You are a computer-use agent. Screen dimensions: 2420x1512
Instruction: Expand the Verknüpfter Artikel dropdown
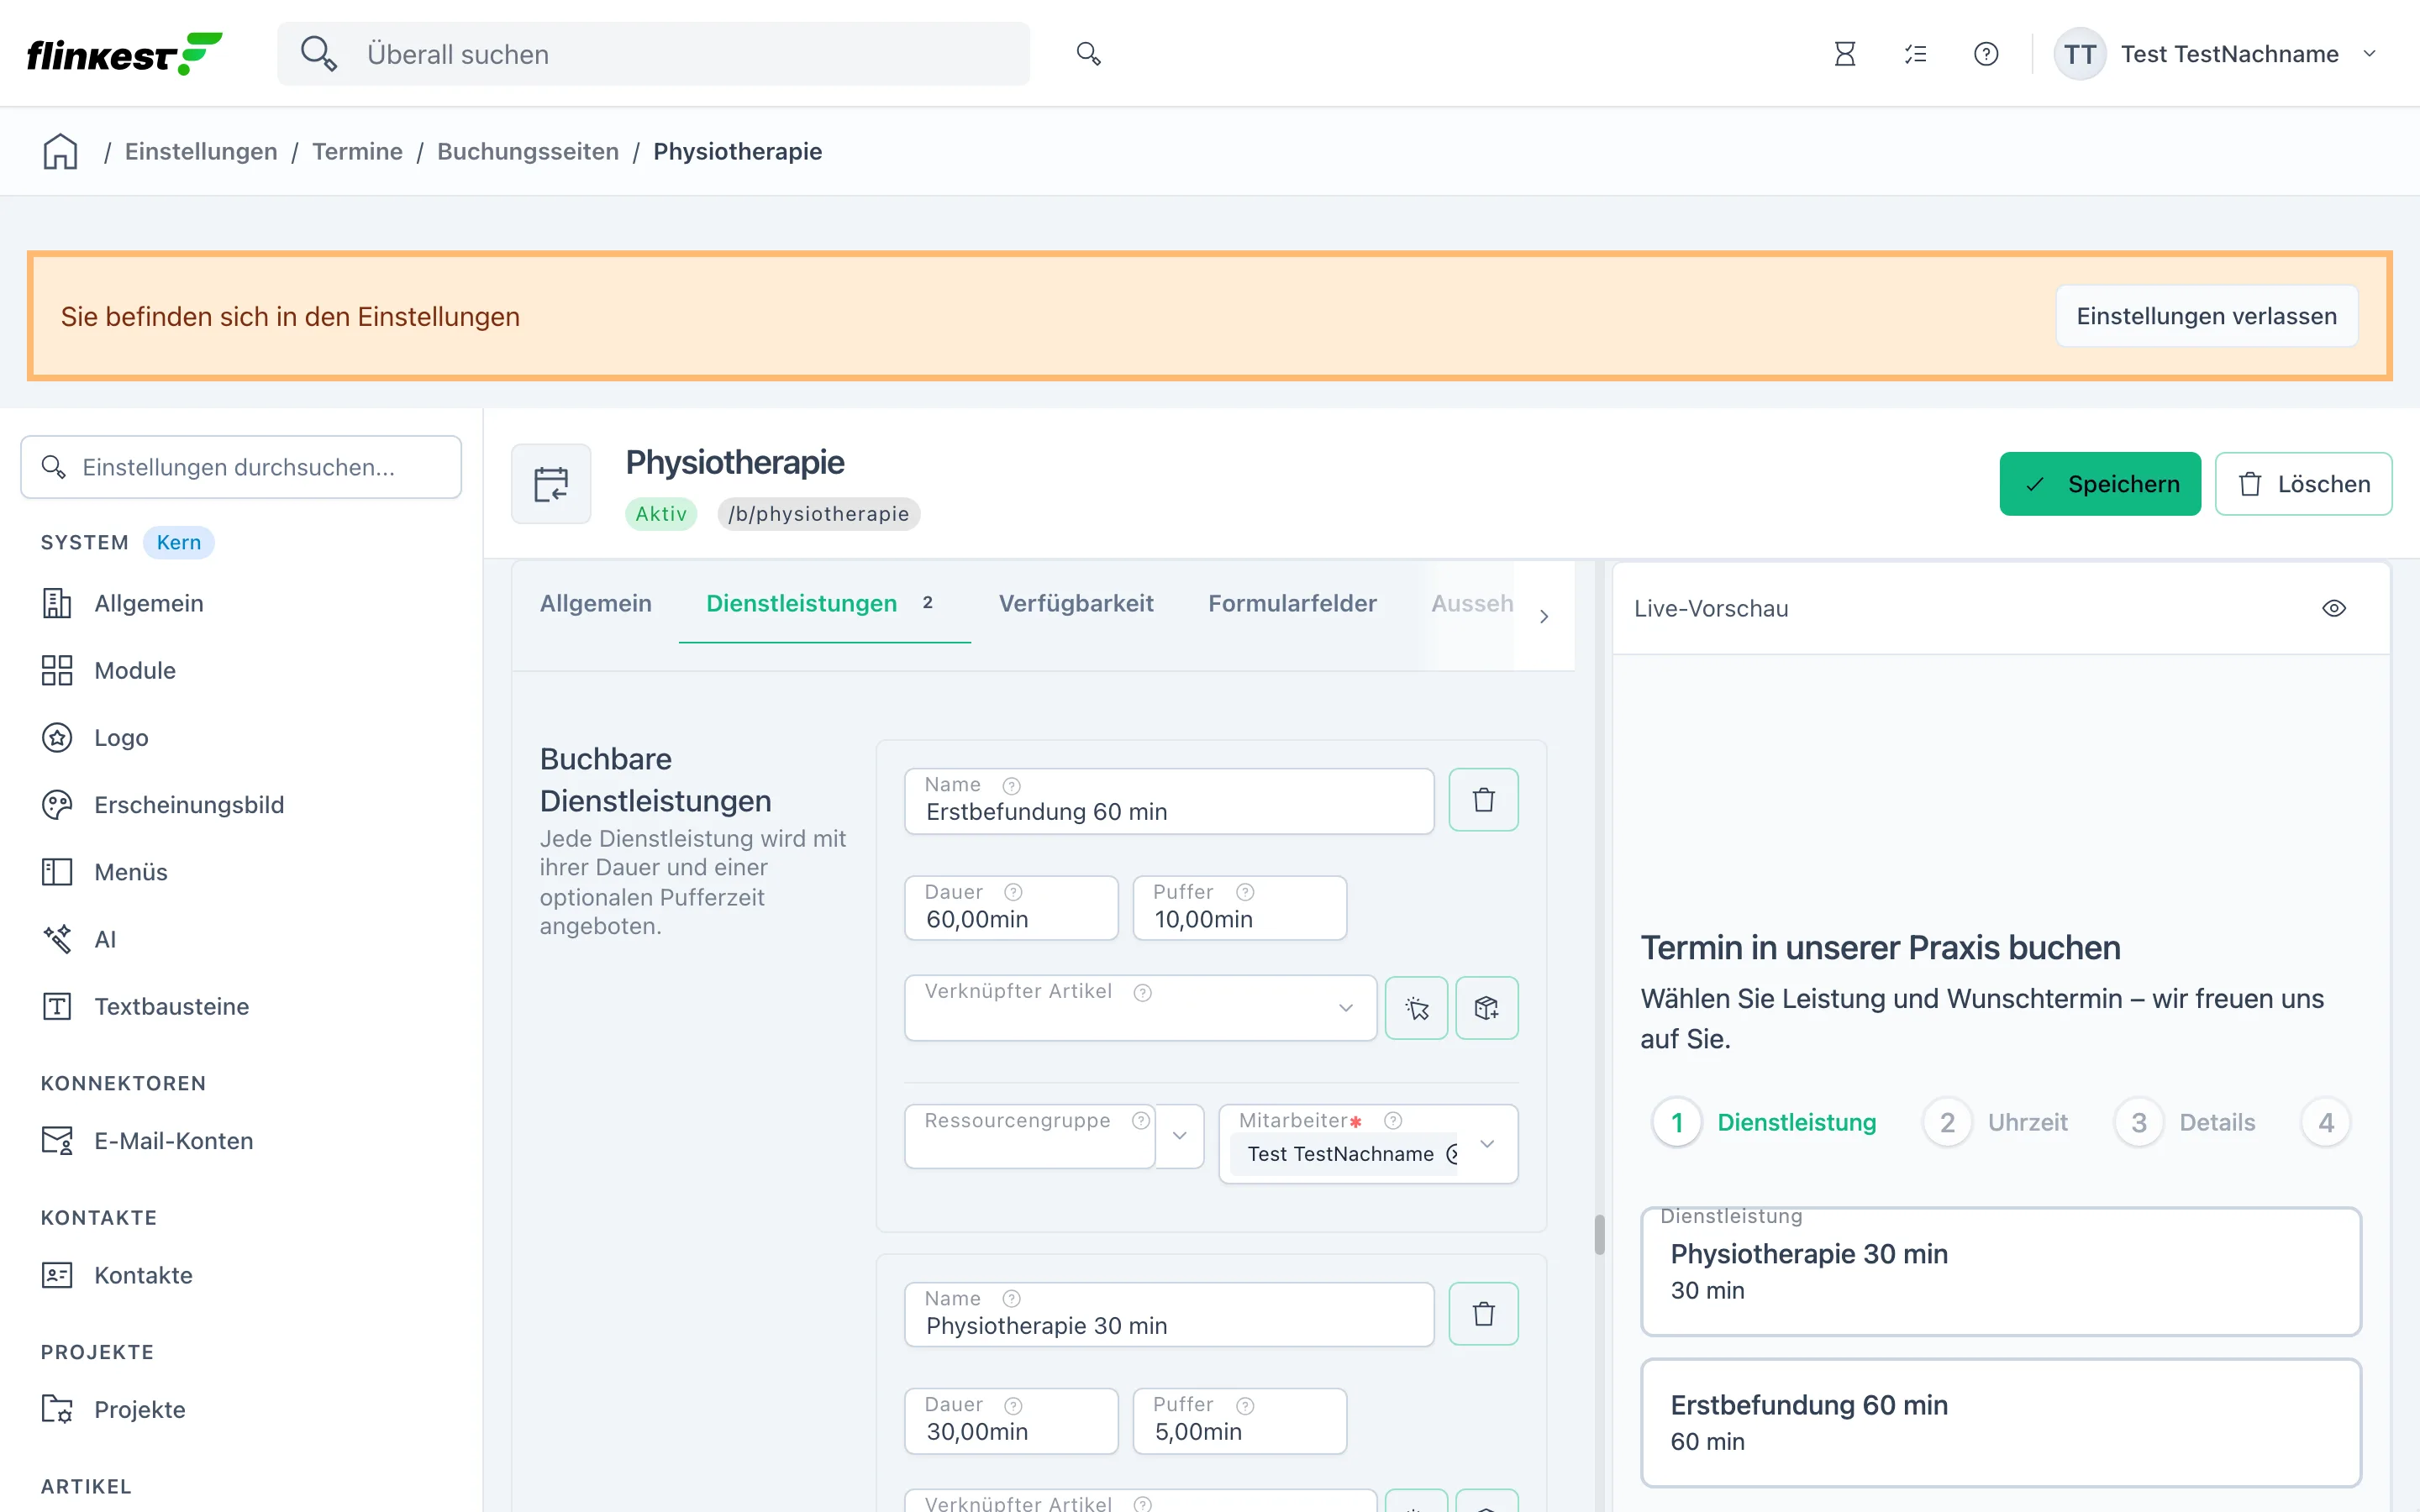(1346, 1008)
